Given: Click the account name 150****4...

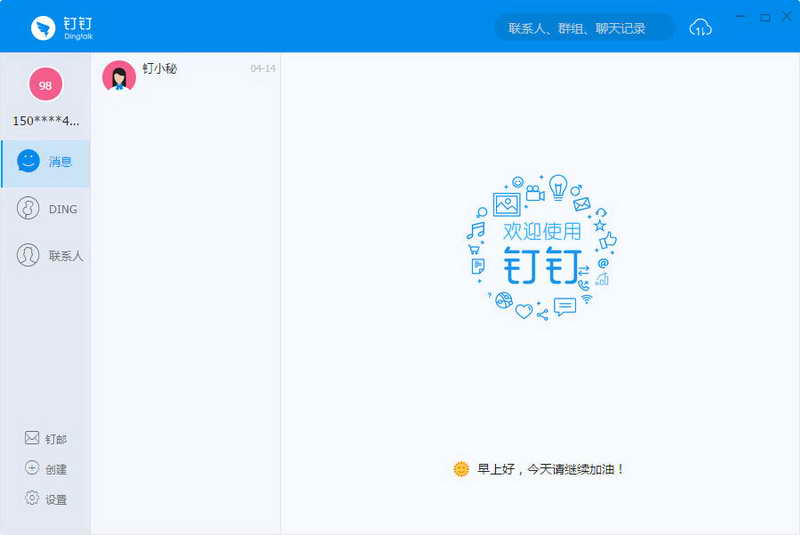Looking at the screenshot, I should point(46,121).
